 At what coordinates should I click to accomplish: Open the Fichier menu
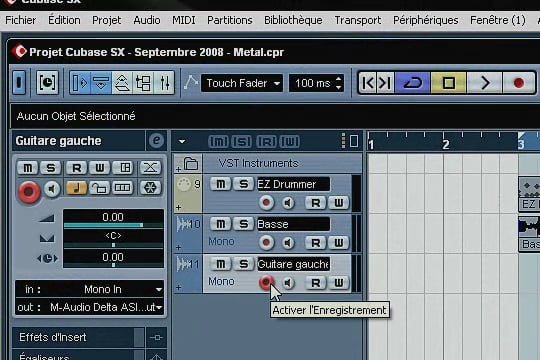[20, 20]
